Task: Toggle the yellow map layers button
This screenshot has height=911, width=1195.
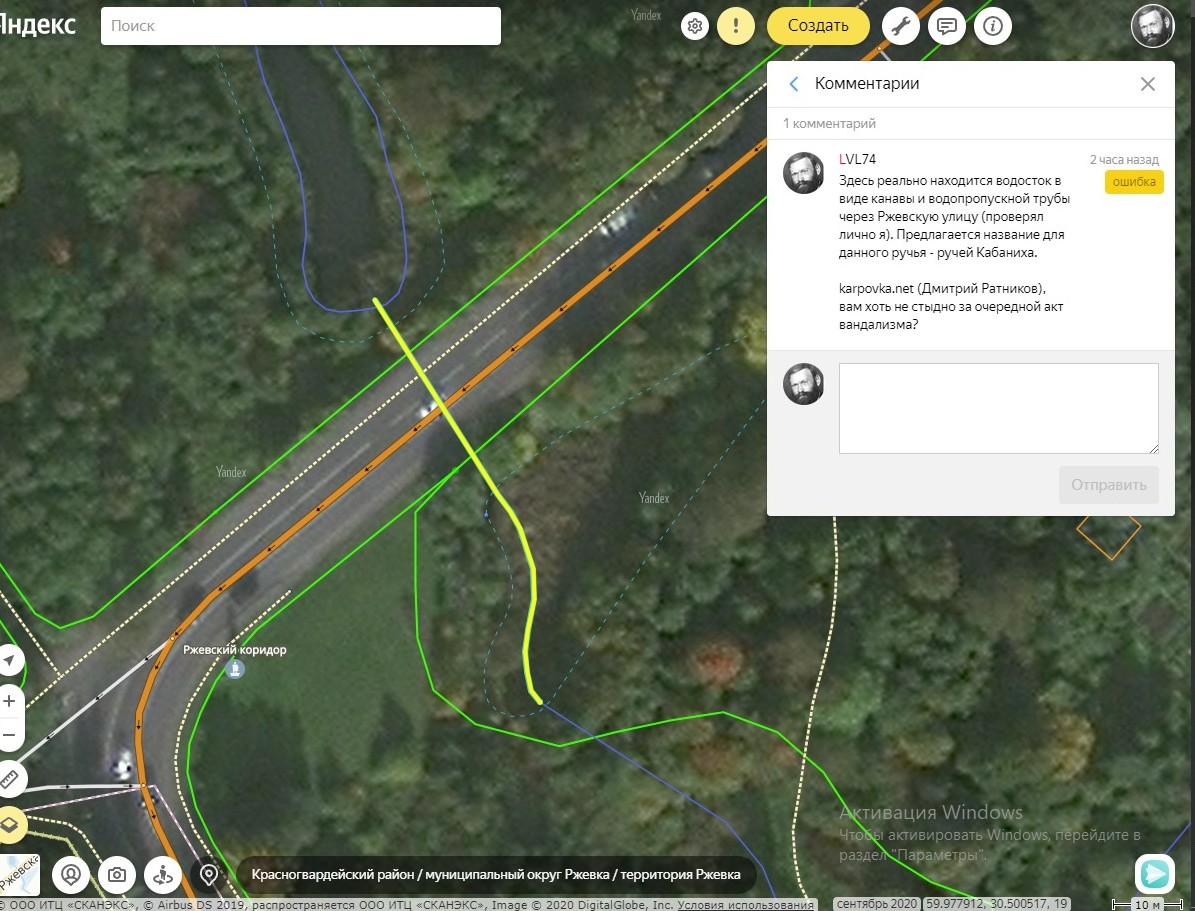Action: tap(10, 825)
